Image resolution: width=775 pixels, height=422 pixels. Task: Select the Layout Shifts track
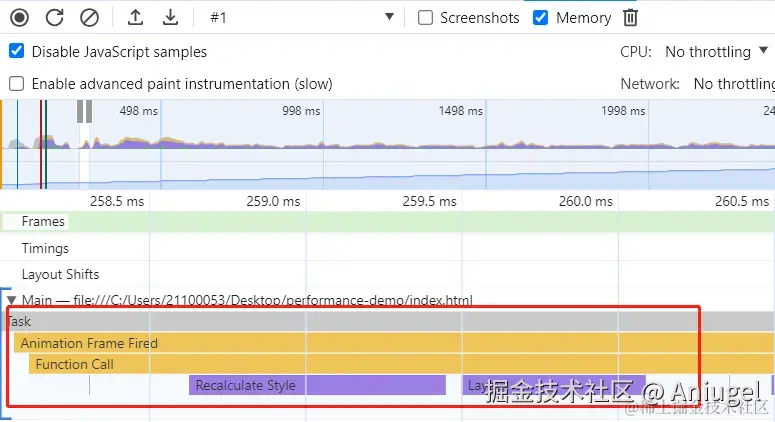[60, 274]
